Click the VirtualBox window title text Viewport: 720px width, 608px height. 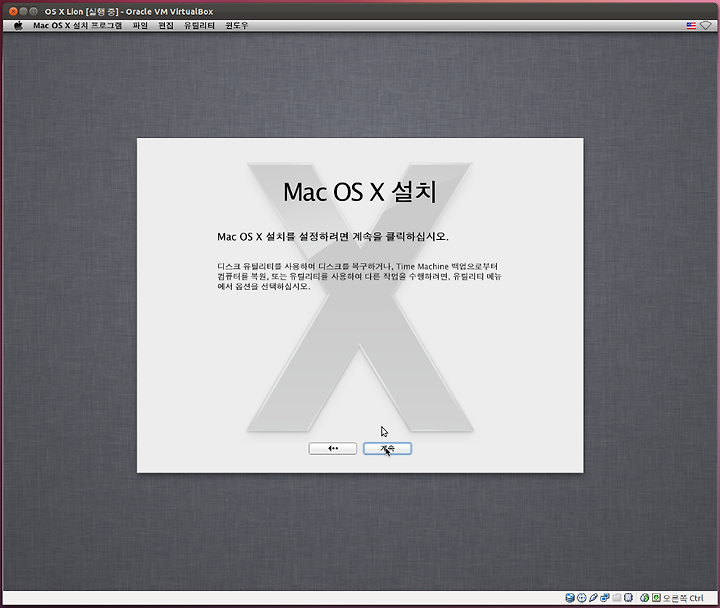pos(129,11)
